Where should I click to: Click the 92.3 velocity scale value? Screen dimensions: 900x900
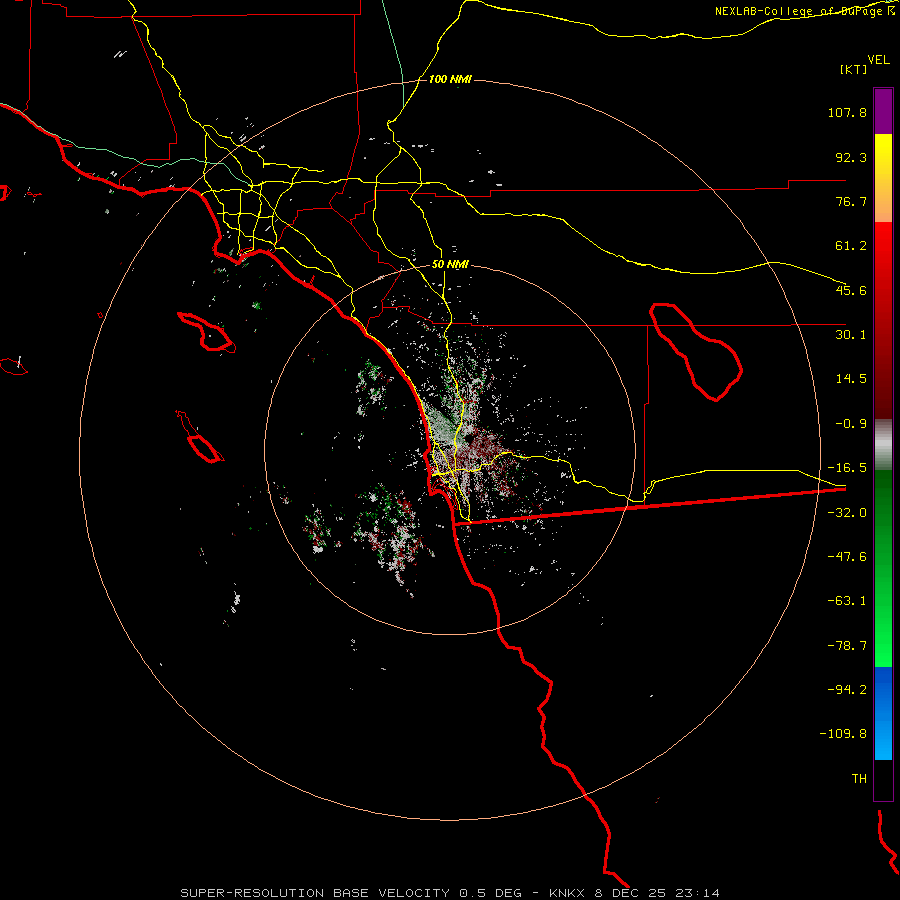pos(851,157)
